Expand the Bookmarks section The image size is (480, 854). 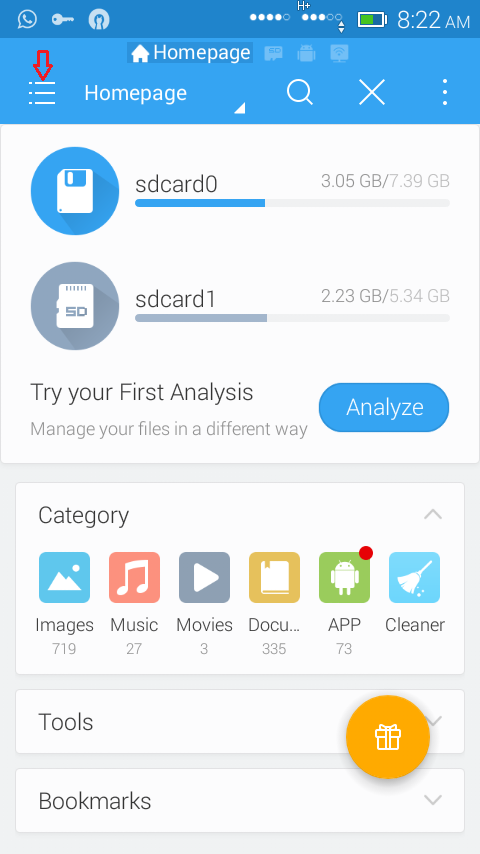(240, 801)
